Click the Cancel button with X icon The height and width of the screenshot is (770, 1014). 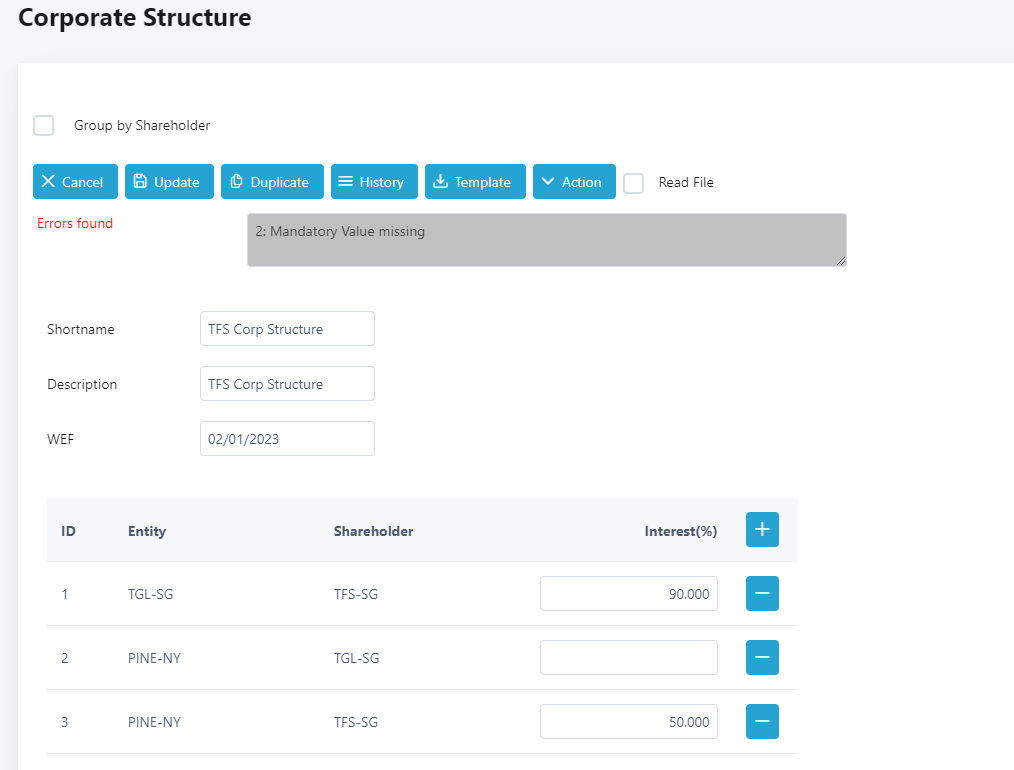(75, 182)
